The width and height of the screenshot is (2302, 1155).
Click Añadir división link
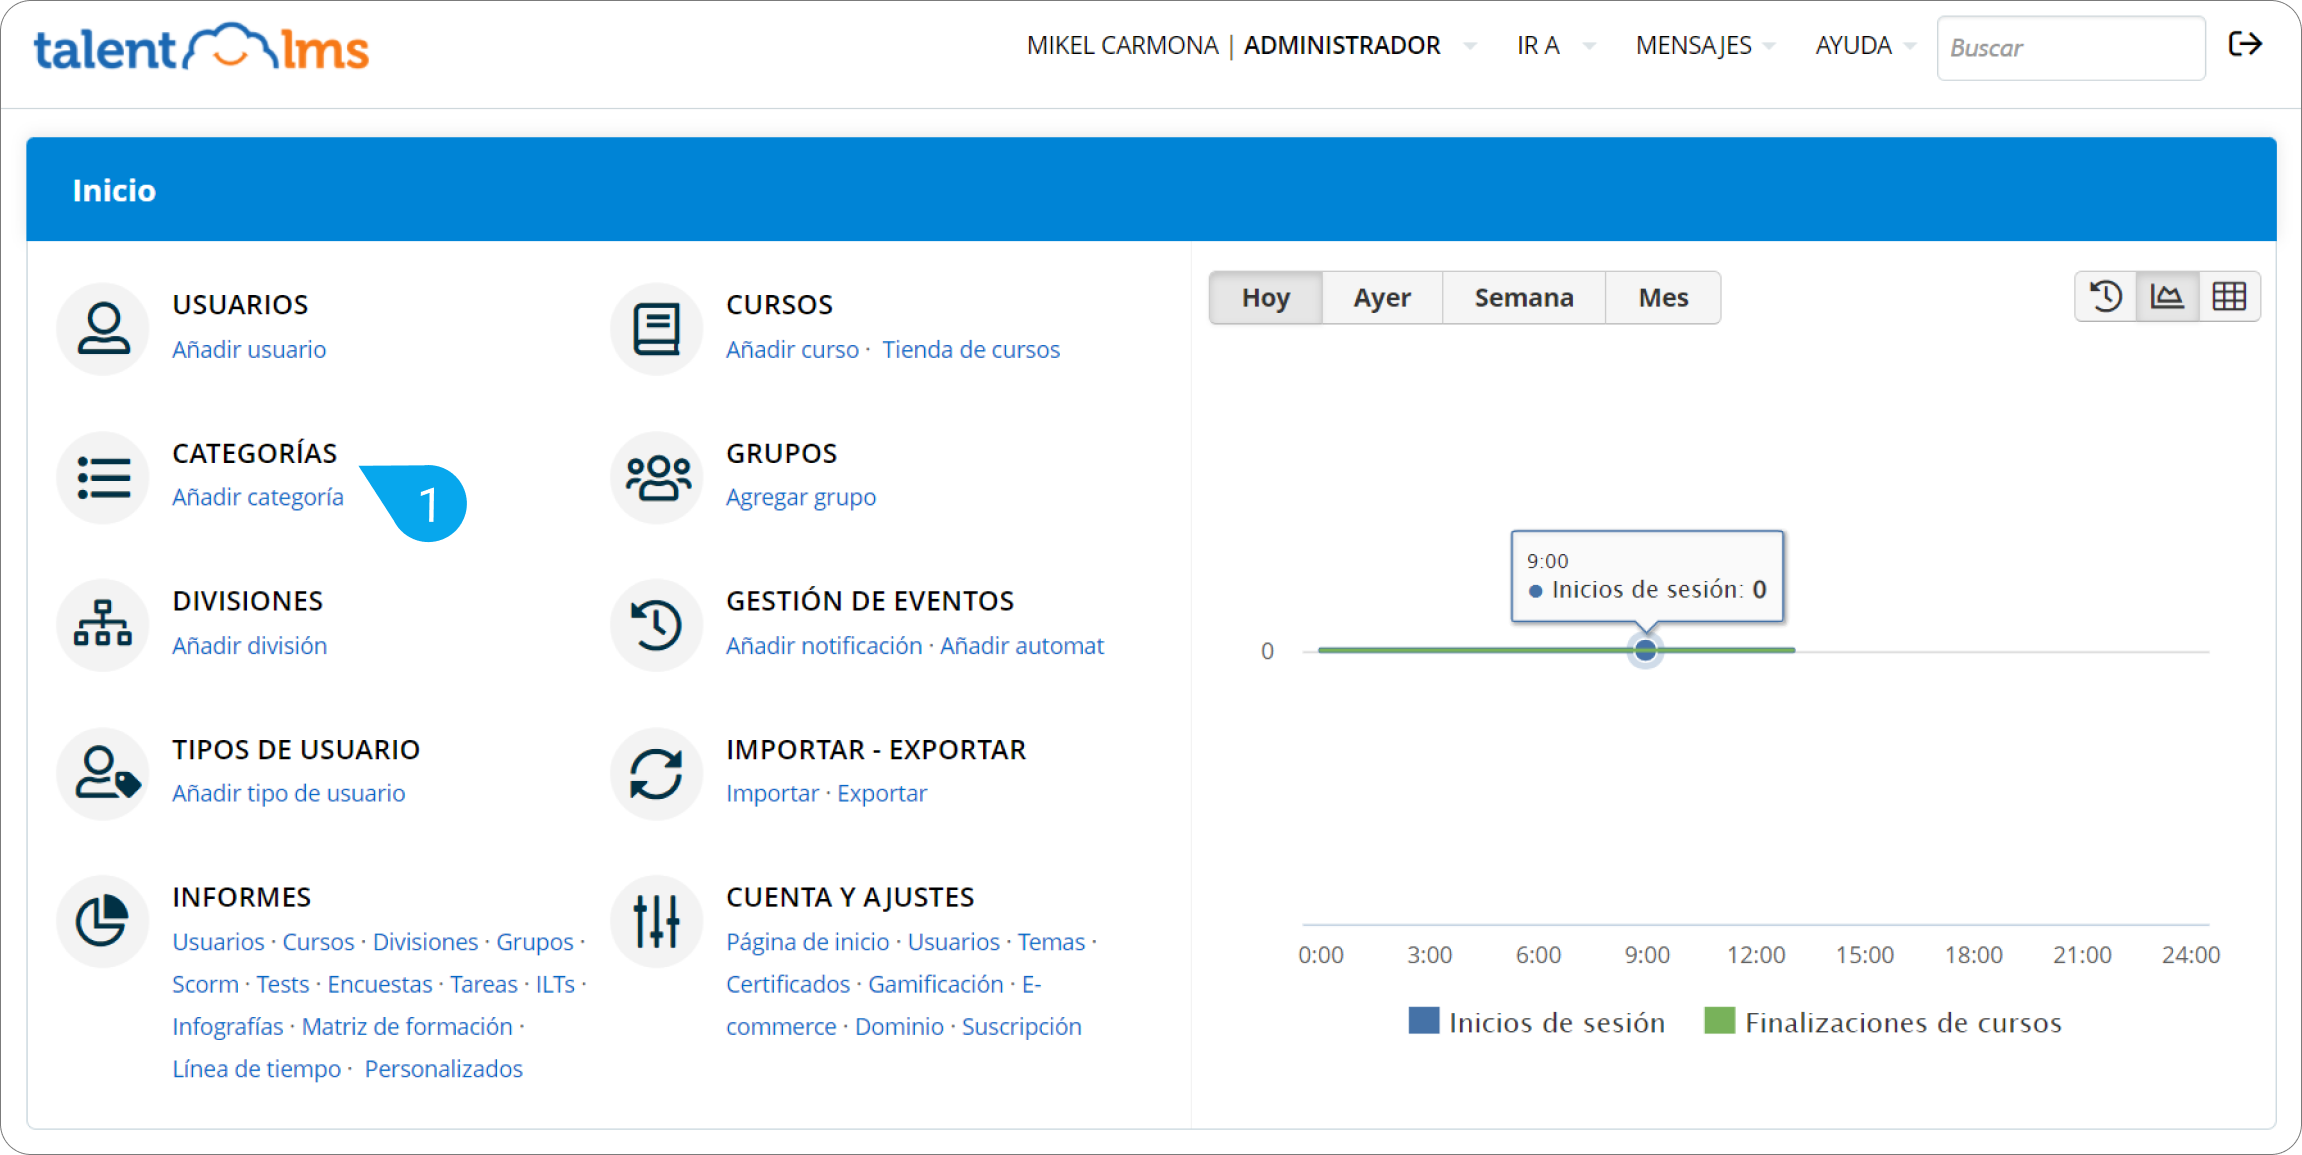tap(249, 645)
